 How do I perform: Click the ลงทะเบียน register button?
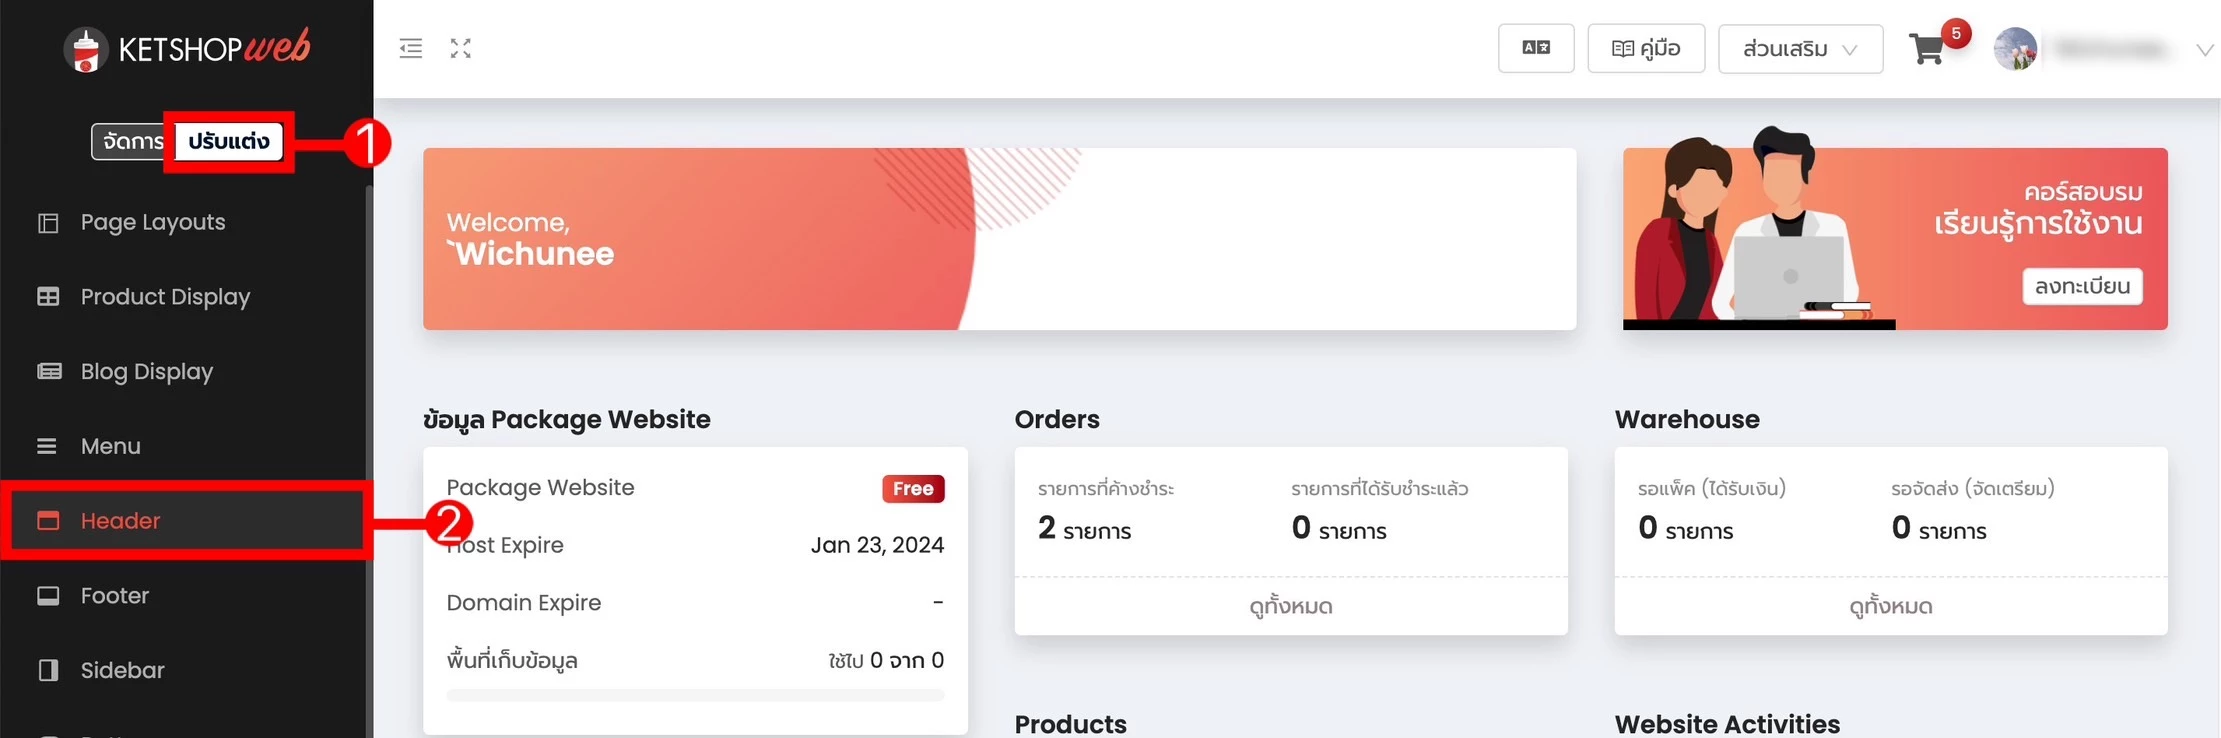coord(2082,286)
